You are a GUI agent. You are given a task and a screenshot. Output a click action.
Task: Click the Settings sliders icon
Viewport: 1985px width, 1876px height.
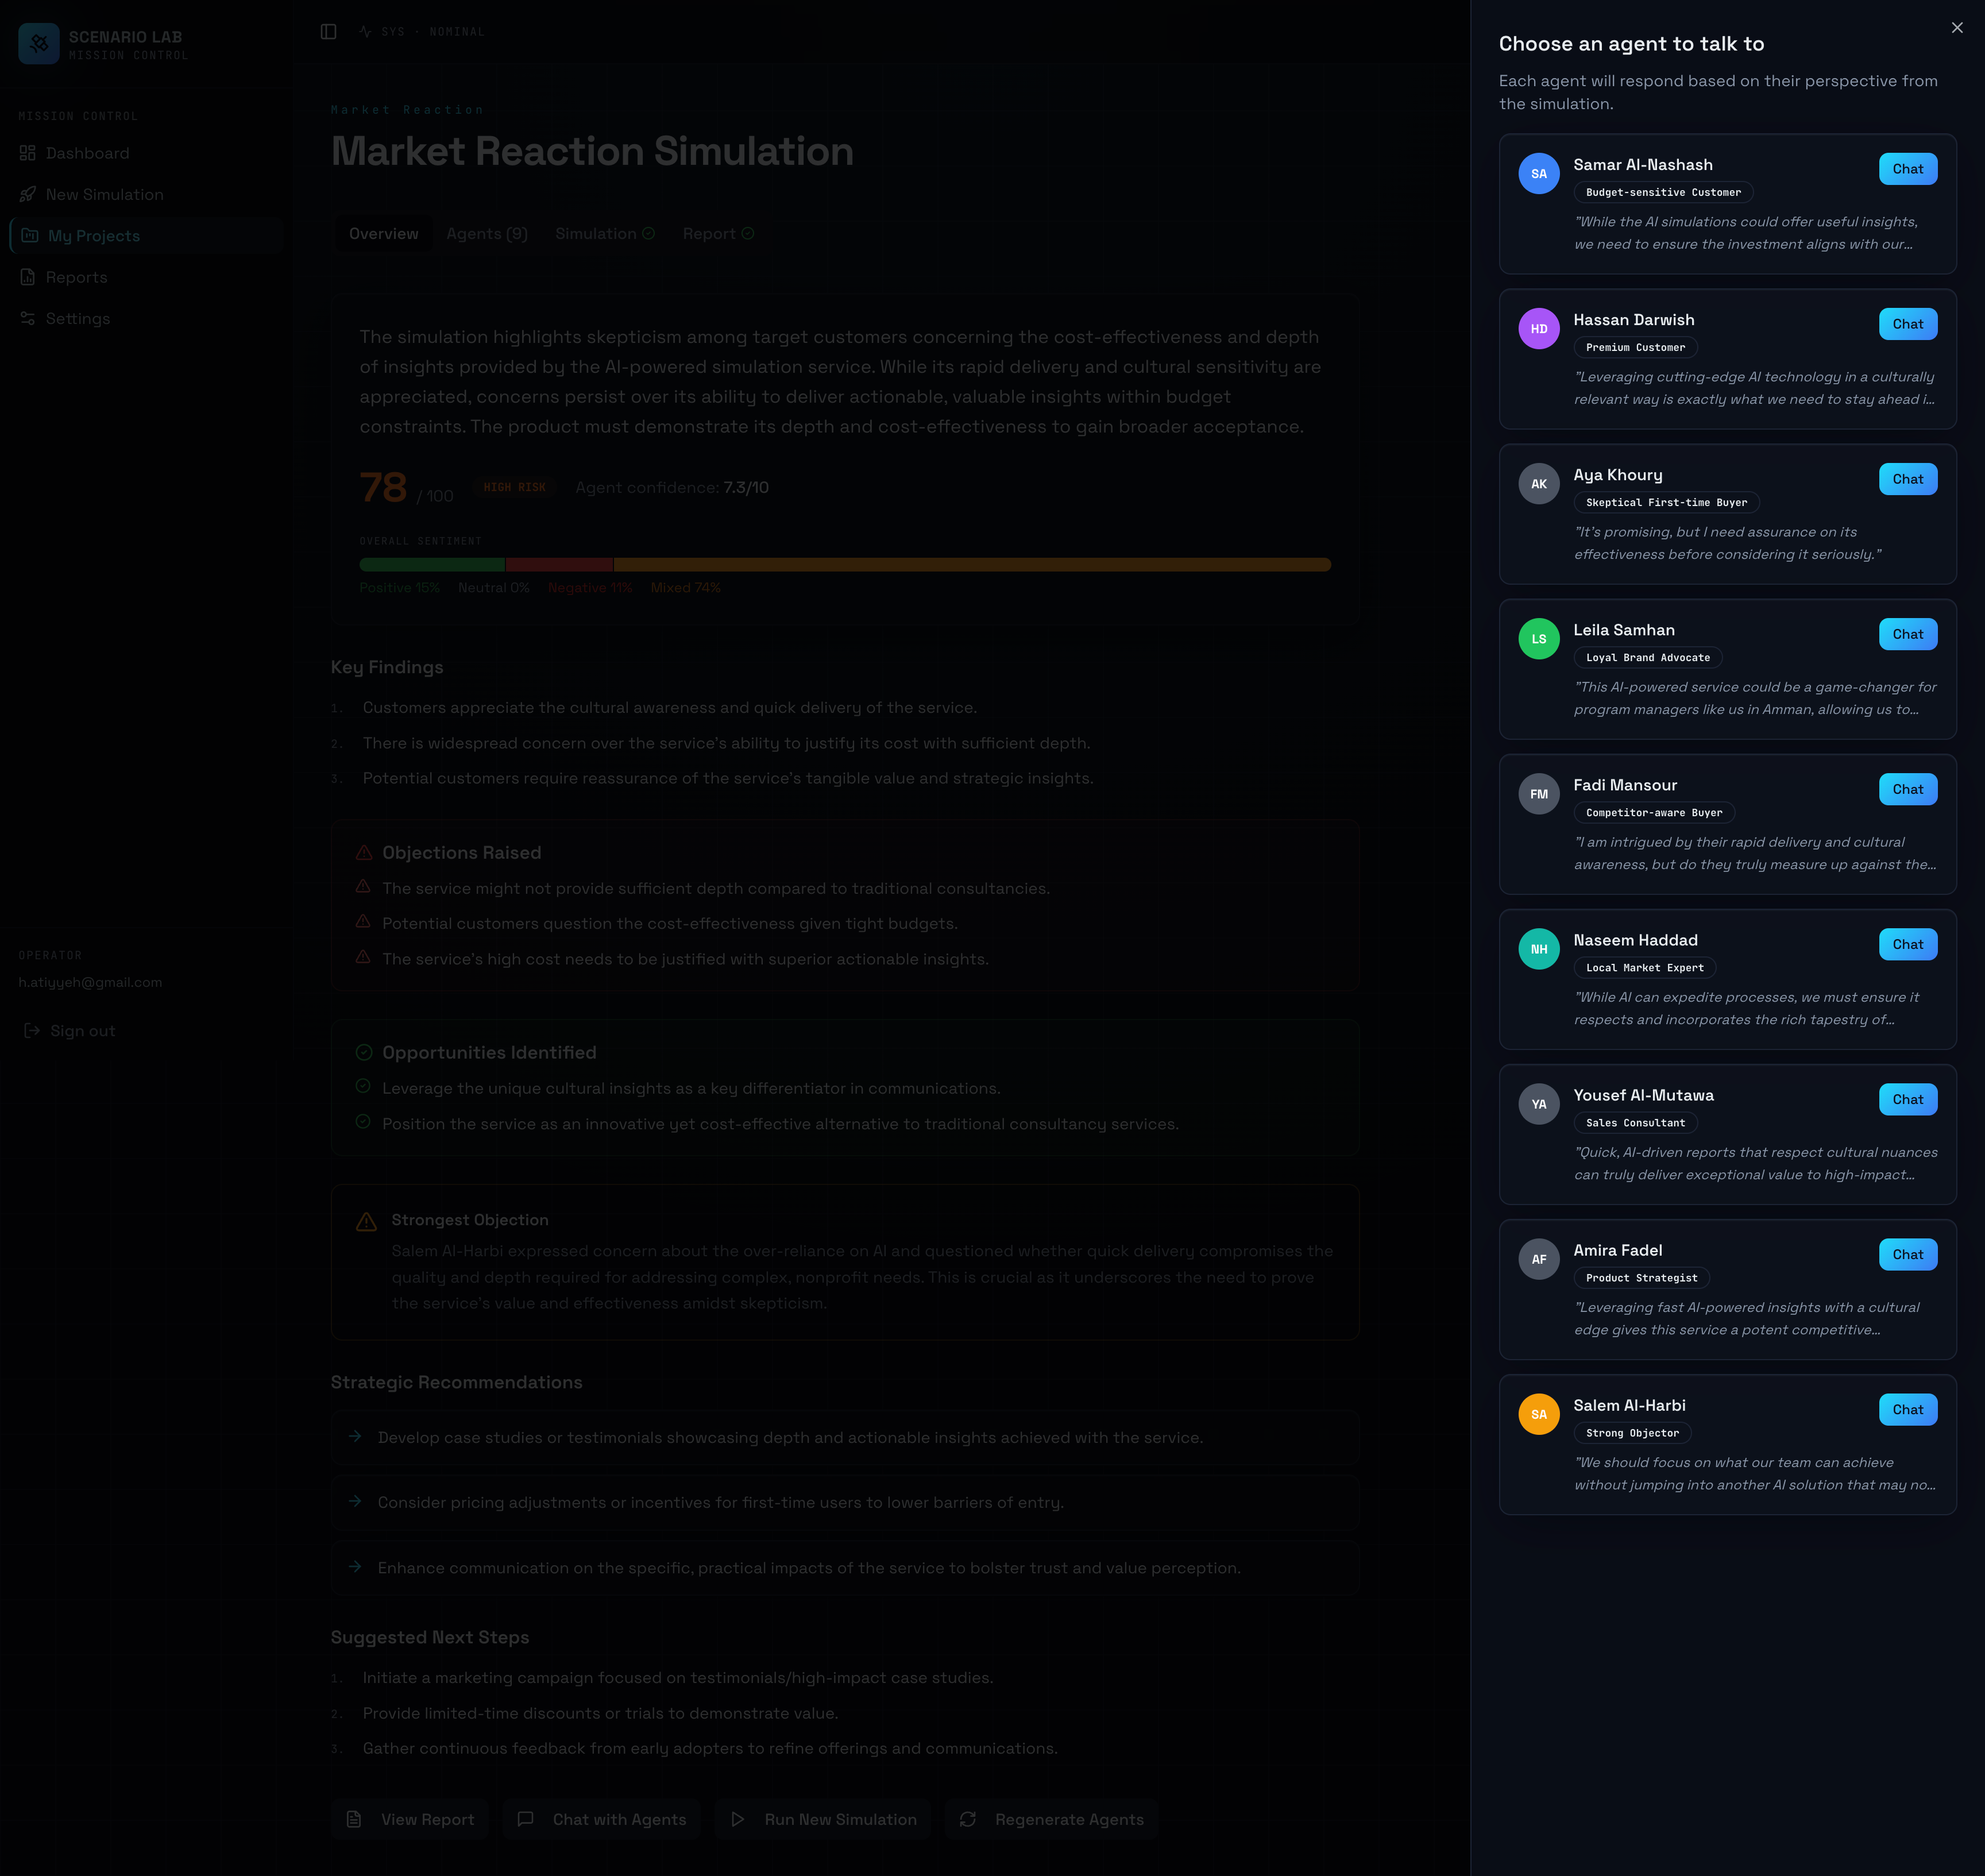click(x=27, y=318)
